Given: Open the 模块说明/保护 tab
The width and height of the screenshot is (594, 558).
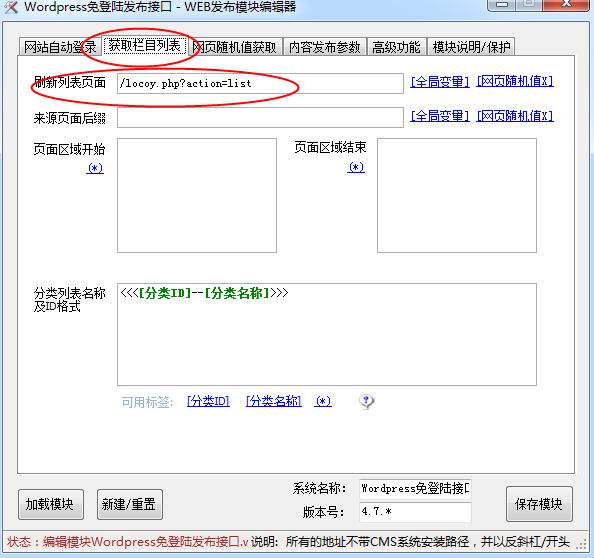Looking at the screenshot, I should [471, 47].
